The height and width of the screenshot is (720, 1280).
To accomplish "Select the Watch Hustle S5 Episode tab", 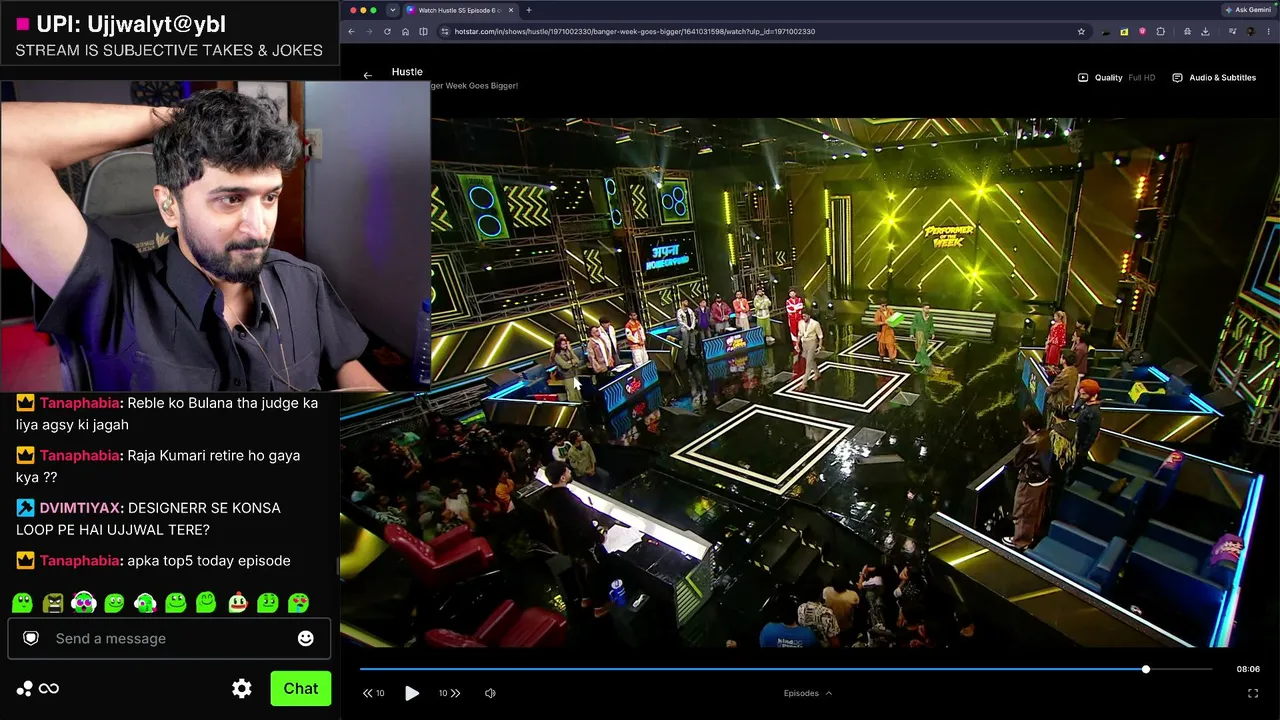I will point(460,10).
